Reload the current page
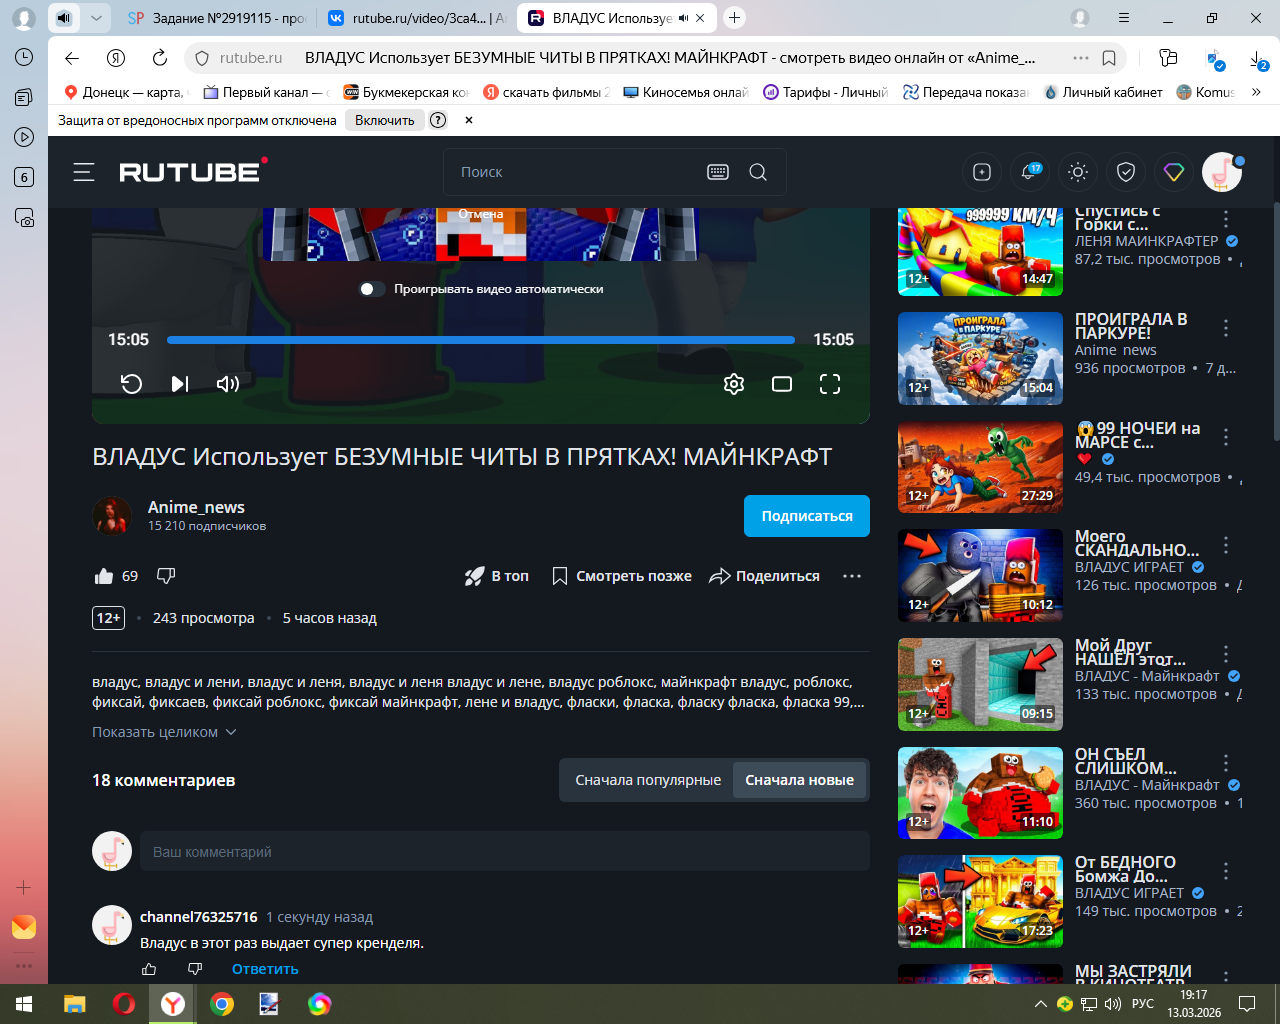 point(159,58)
